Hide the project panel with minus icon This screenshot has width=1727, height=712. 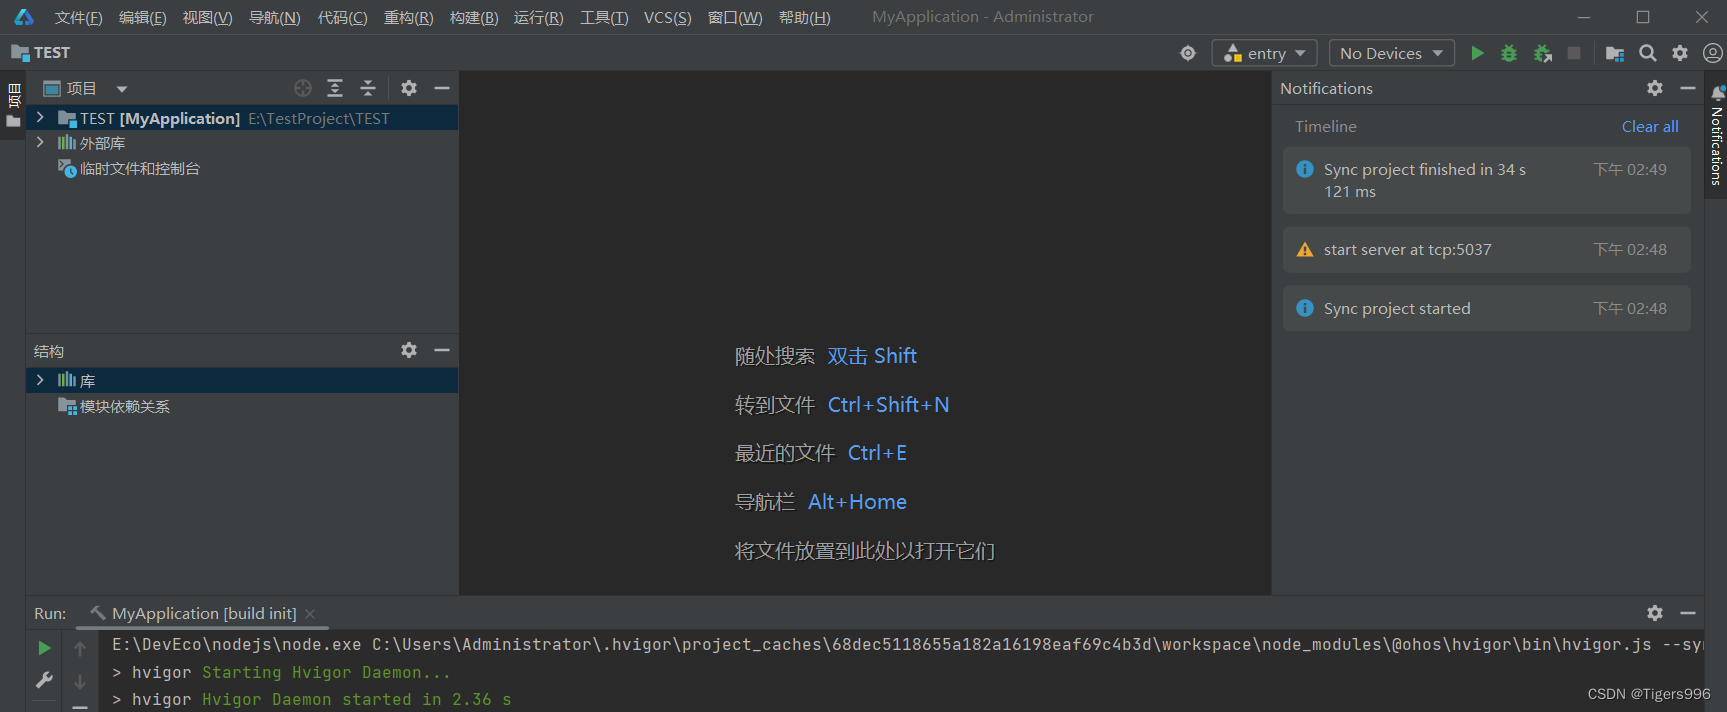click(442, 88)
